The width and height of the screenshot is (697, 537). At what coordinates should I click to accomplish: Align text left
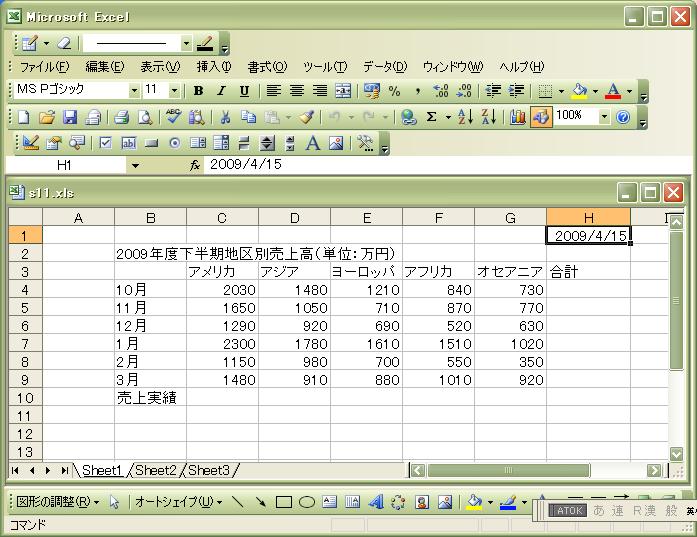(273, 91)
